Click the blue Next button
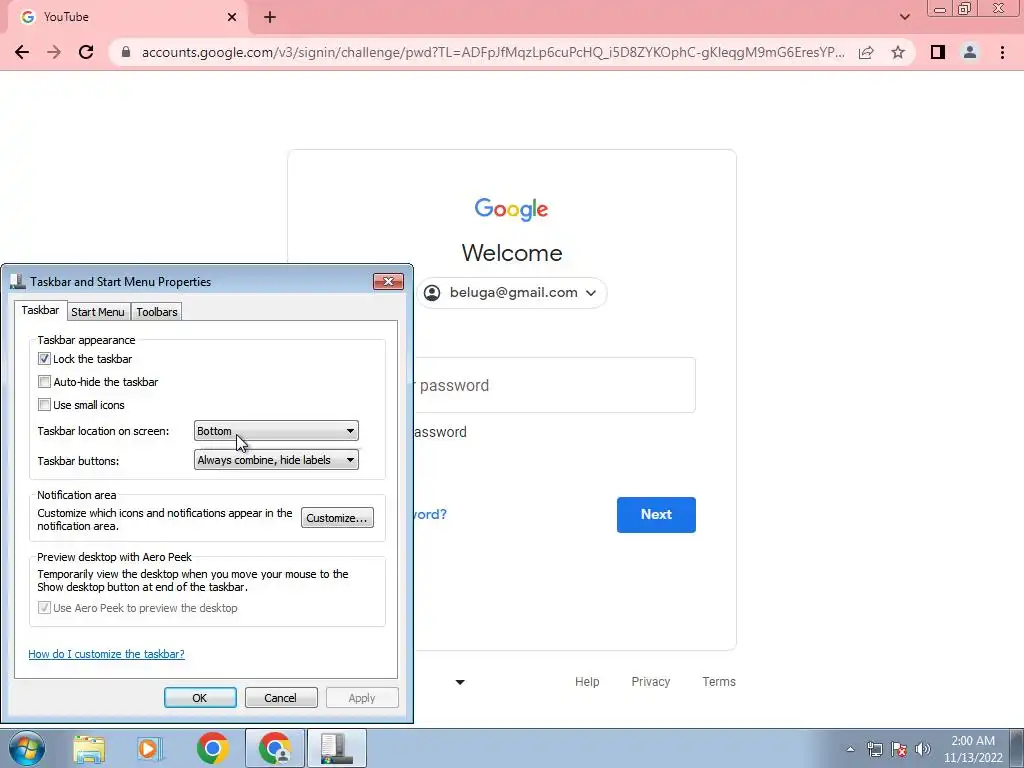Image resolution: width=1024 pixels, height=768 pixels. pyautogui.click(x=656, y=515)
